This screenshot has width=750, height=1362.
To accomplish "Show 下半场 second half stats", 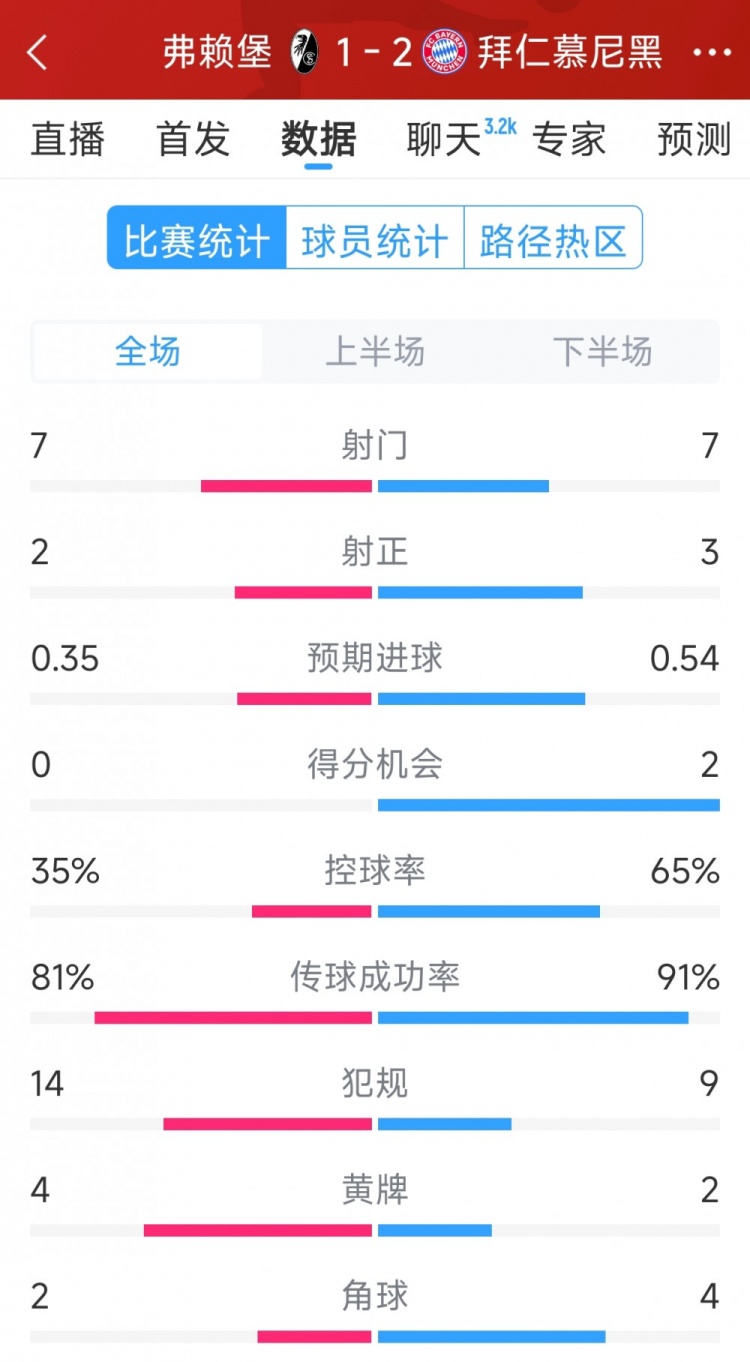I will (x=602, y=352).
